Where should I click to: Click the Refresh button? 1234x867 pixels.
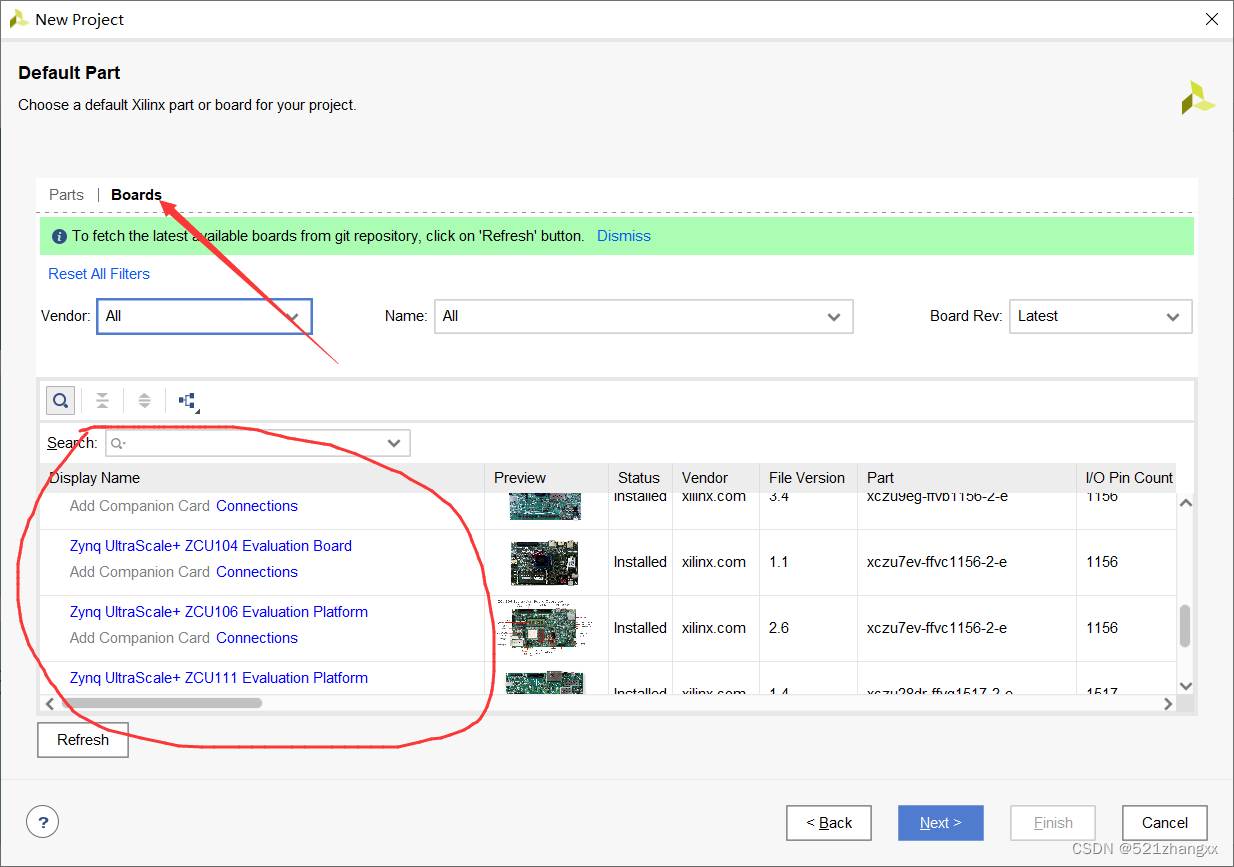[x=83, y=740]
